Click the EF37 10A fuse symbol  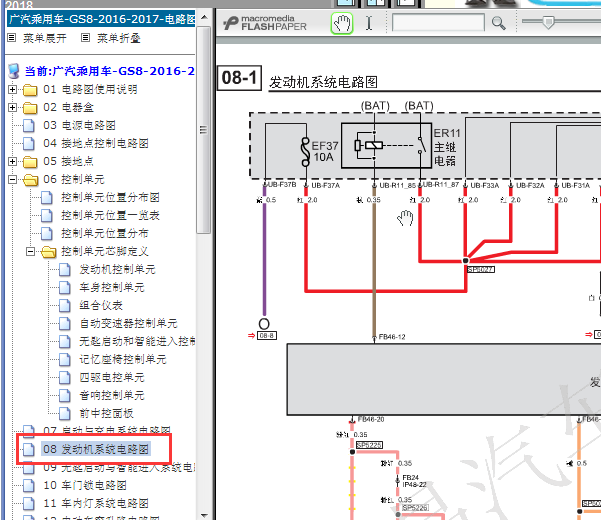(x=305, y=152)
